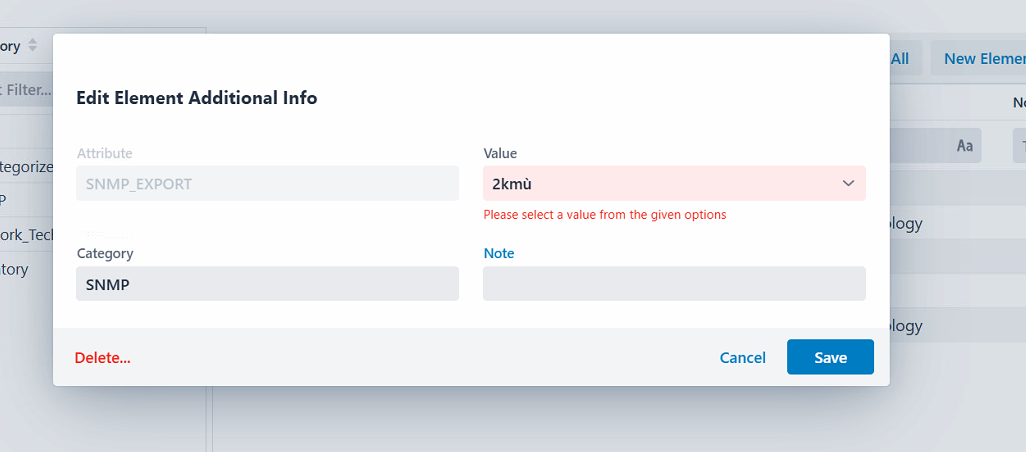Click the disabled Attribute field SNMP_EXPORT
The height and width of the screenshot is (452, 1026).
[x=267, y=184]
